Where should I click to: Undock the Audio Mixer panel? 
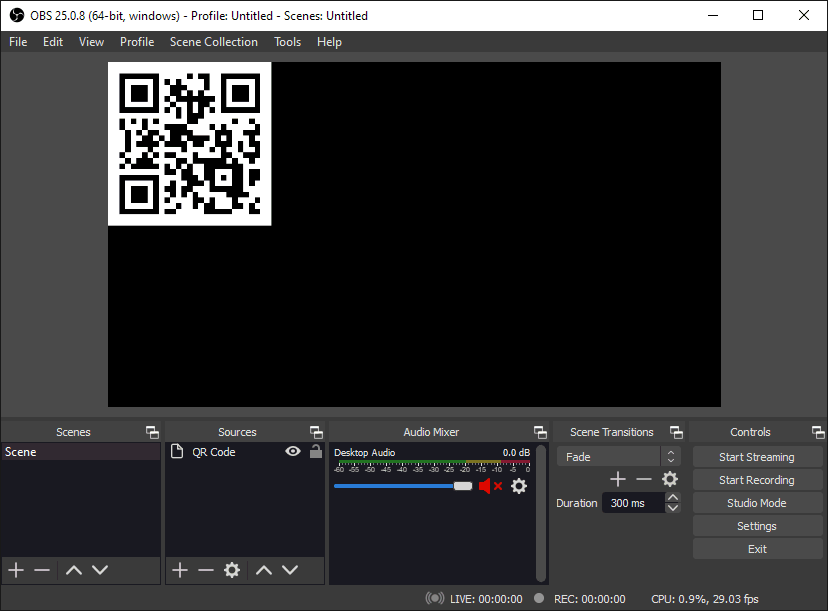(540, 433)
